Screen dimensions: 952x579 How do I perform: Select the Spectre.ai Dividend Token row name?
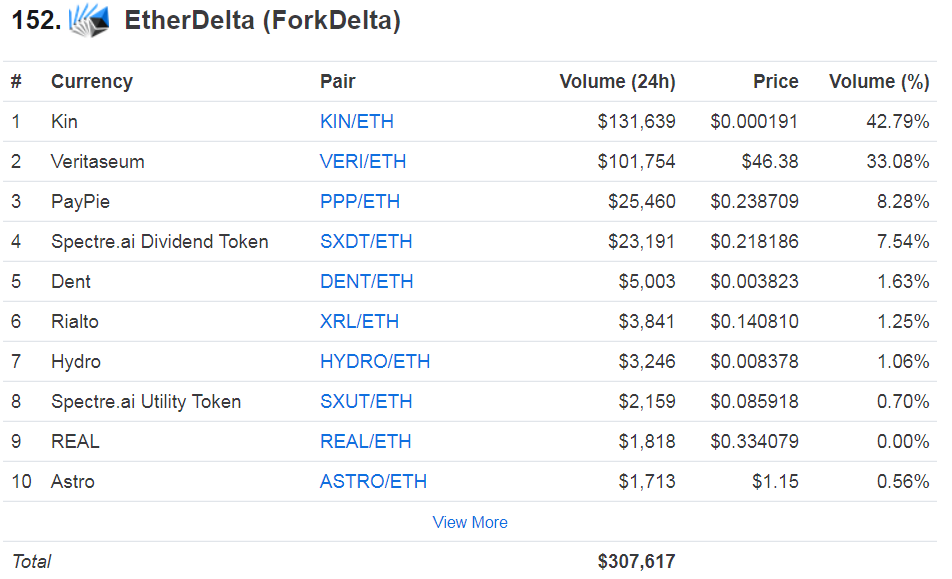pos(160,242)
